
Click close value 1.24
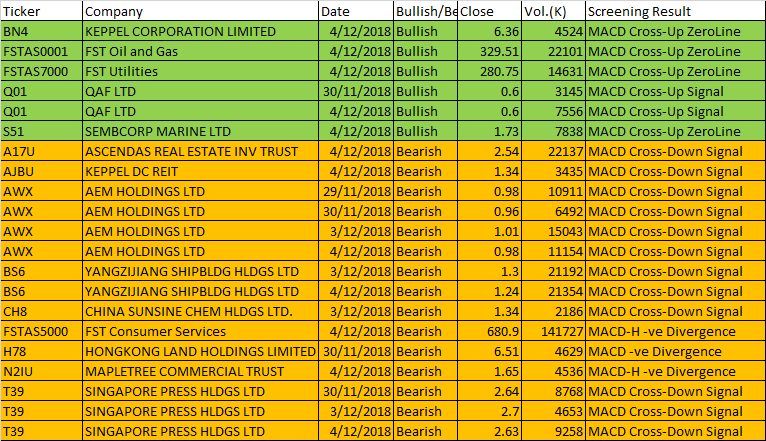pos(489,292)
